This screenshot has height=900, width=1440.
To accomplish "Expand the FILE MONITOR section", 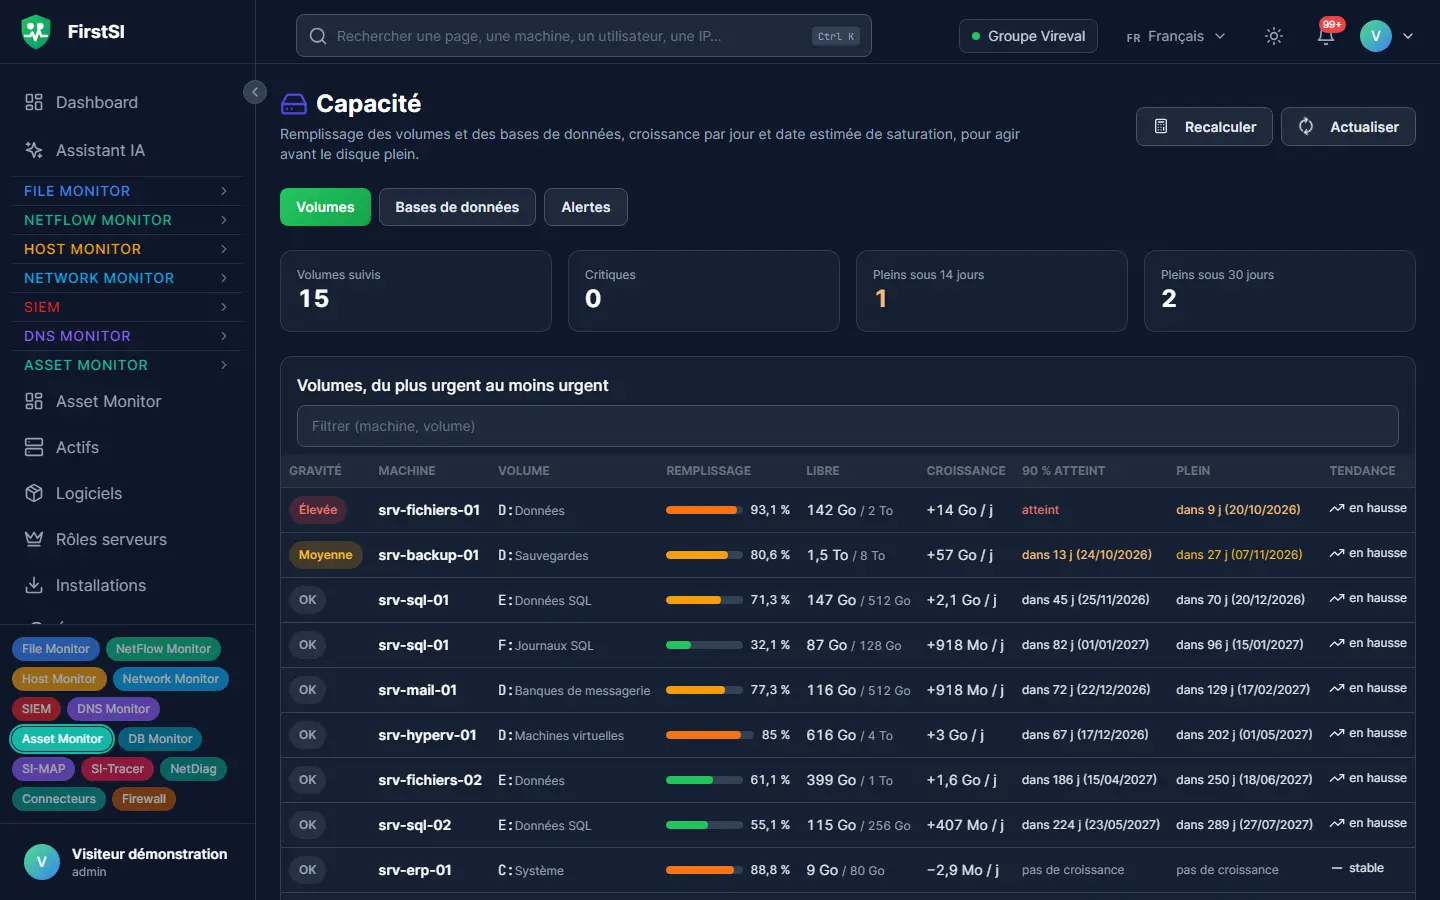I will (127, 191).
